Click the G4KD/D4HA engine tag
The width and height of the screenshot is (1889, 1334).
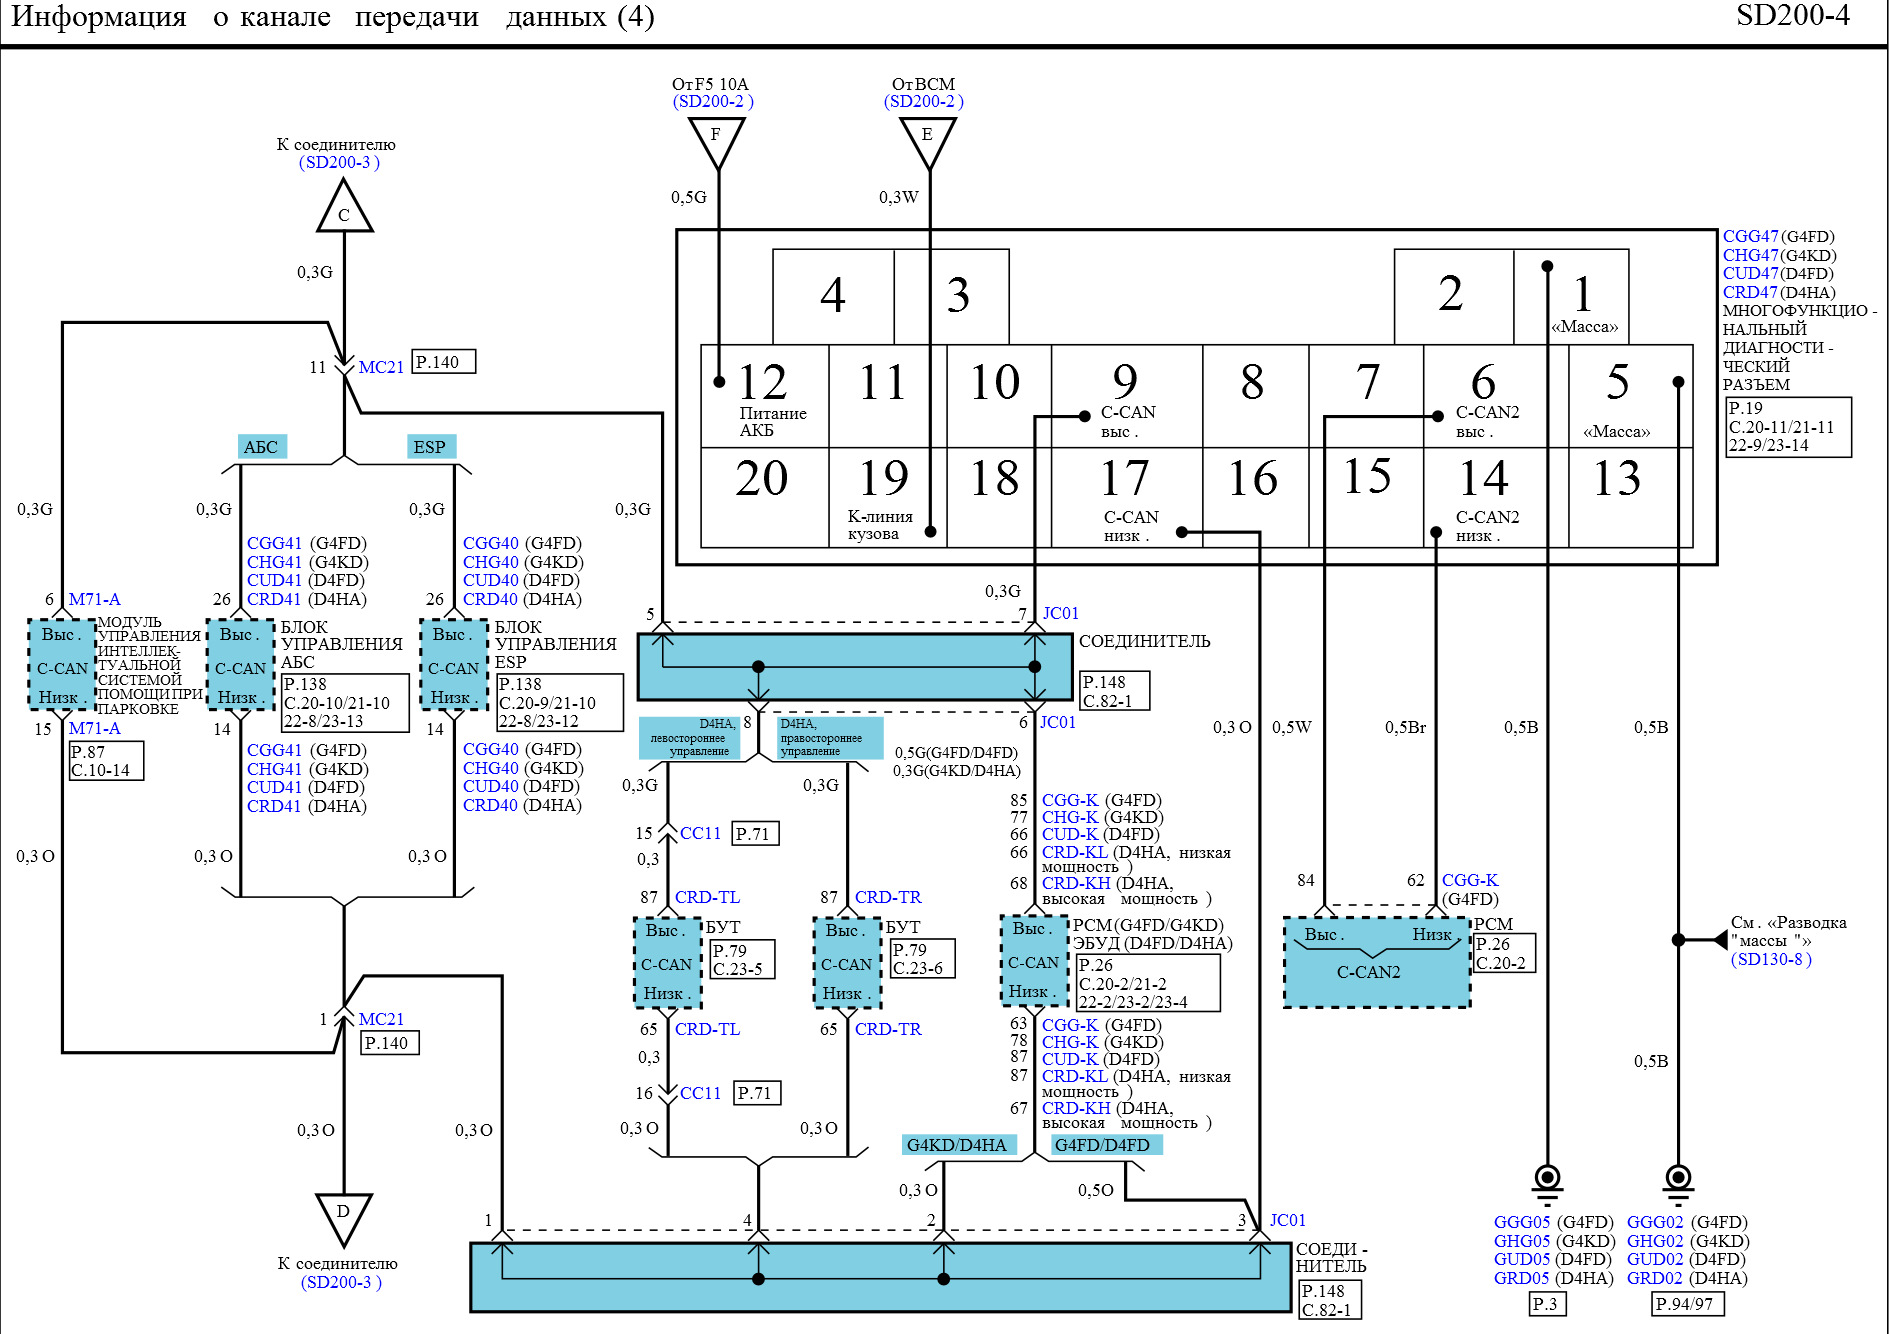(958, 1145)
